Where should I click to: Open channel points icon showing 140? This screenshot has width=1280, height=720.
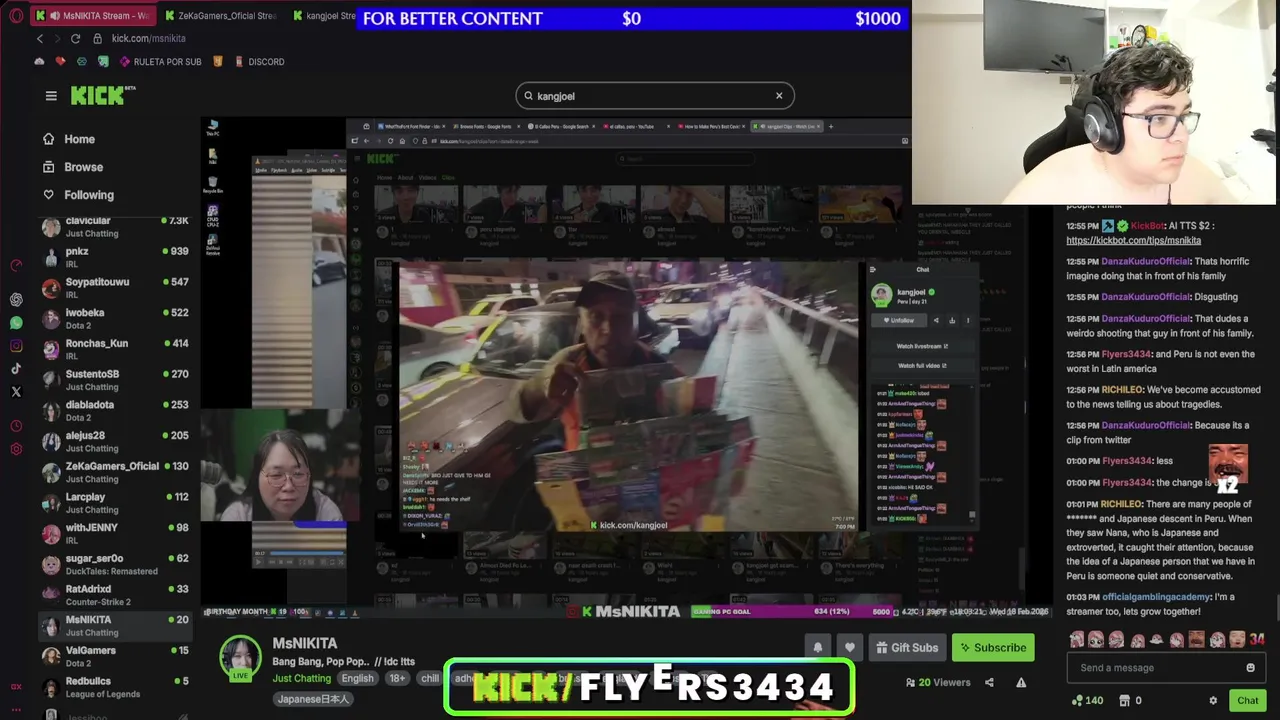(1087, 701)
